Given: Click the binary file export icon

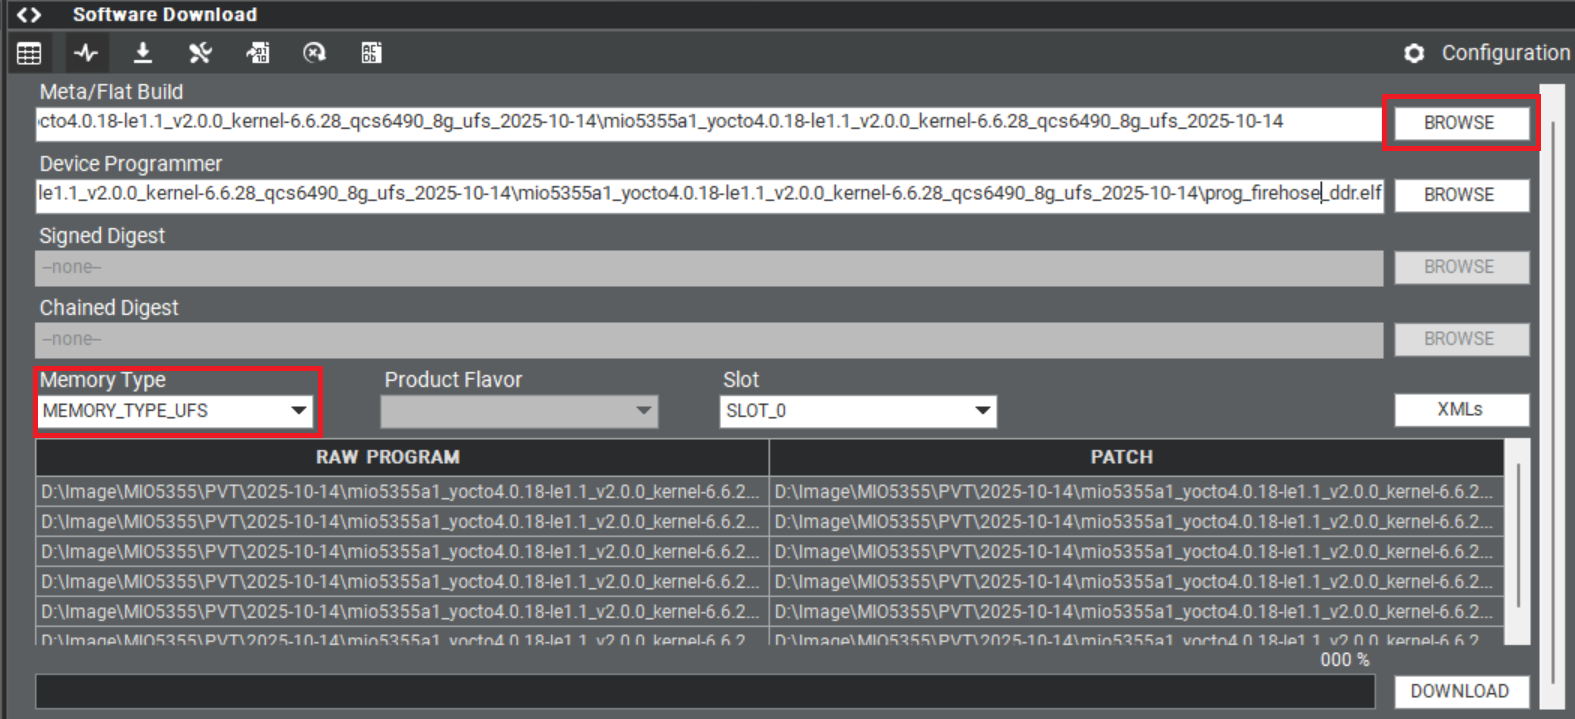Looking at the screenshot, I should click(x=258, y=53).
